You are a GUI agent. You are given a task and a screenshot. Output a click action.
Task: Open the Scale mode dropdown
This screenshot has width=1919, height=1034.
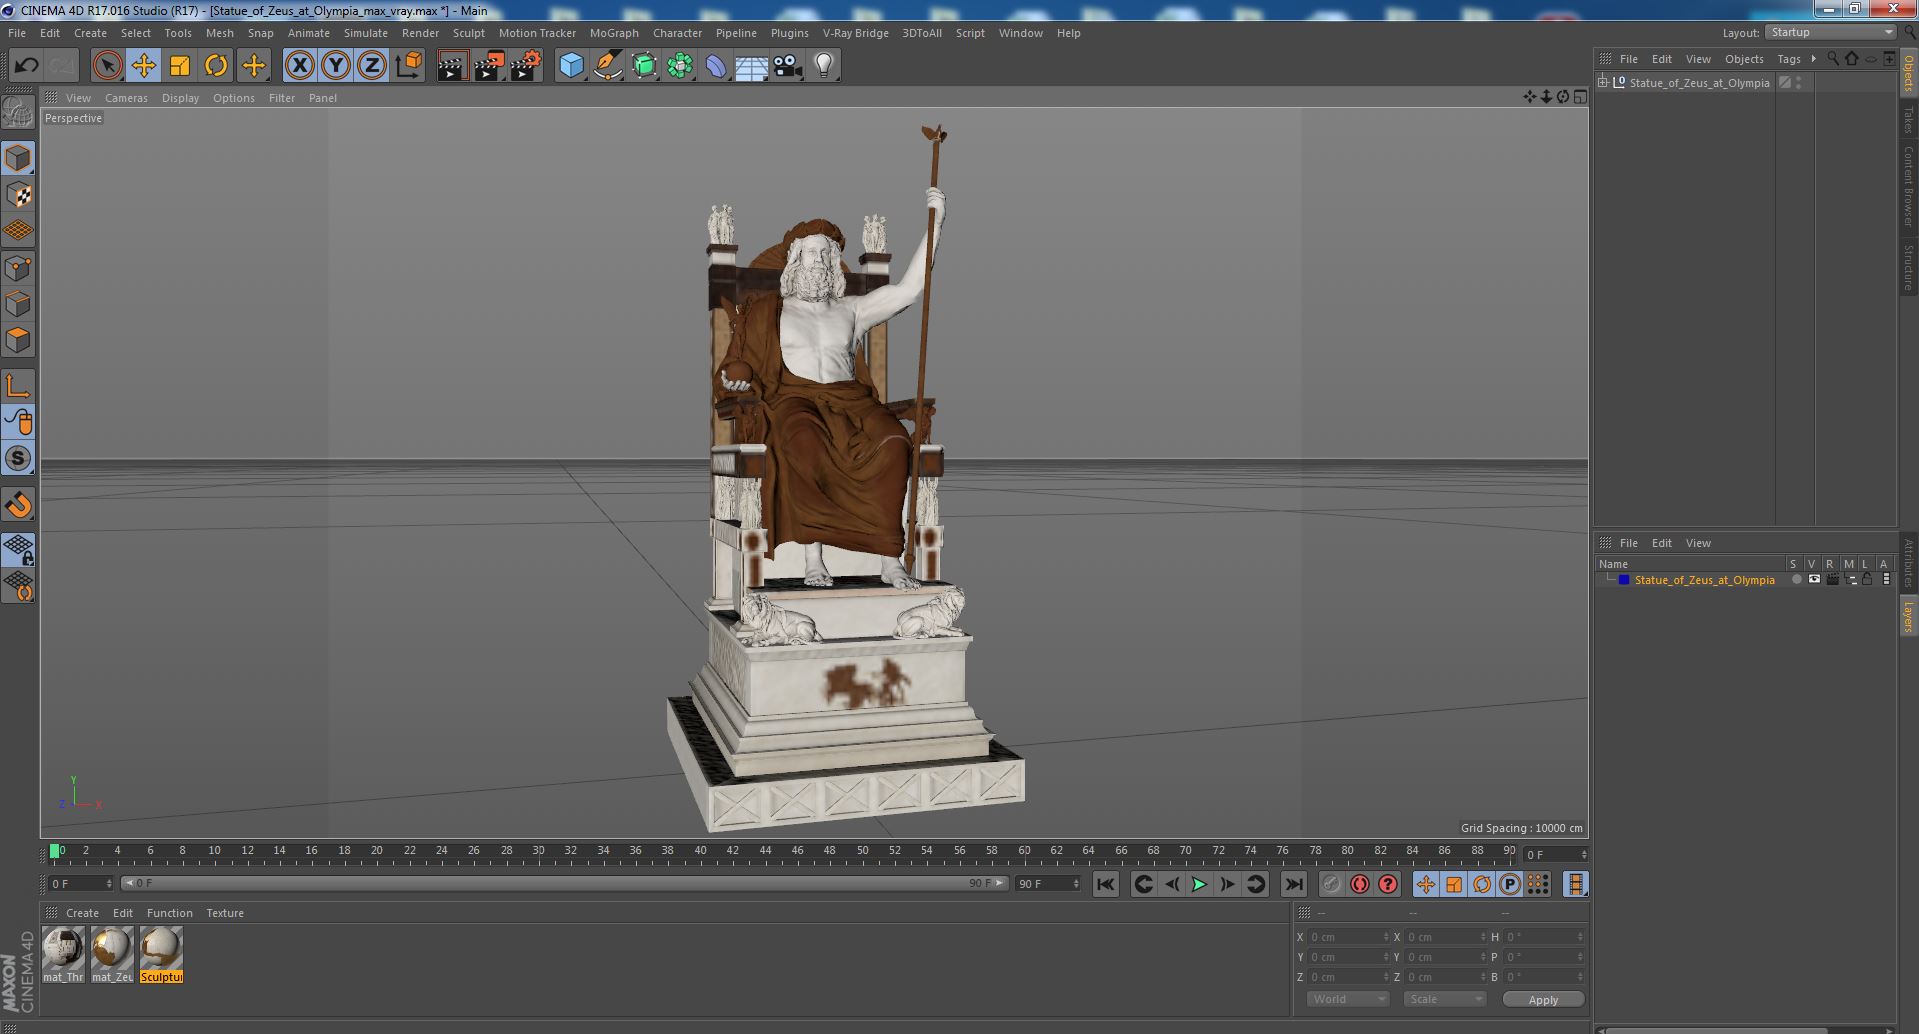click(x=1444, y=999)
